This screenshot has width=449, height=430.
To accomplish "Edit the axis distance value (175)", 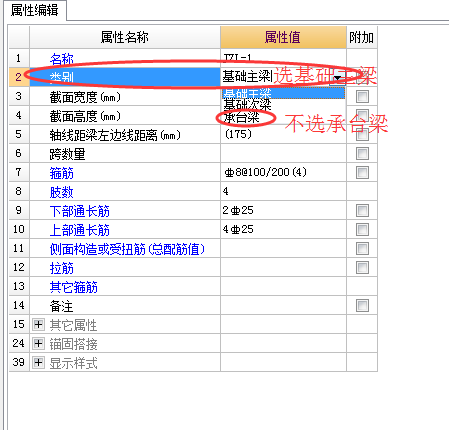I will click(x=283, y=134).
